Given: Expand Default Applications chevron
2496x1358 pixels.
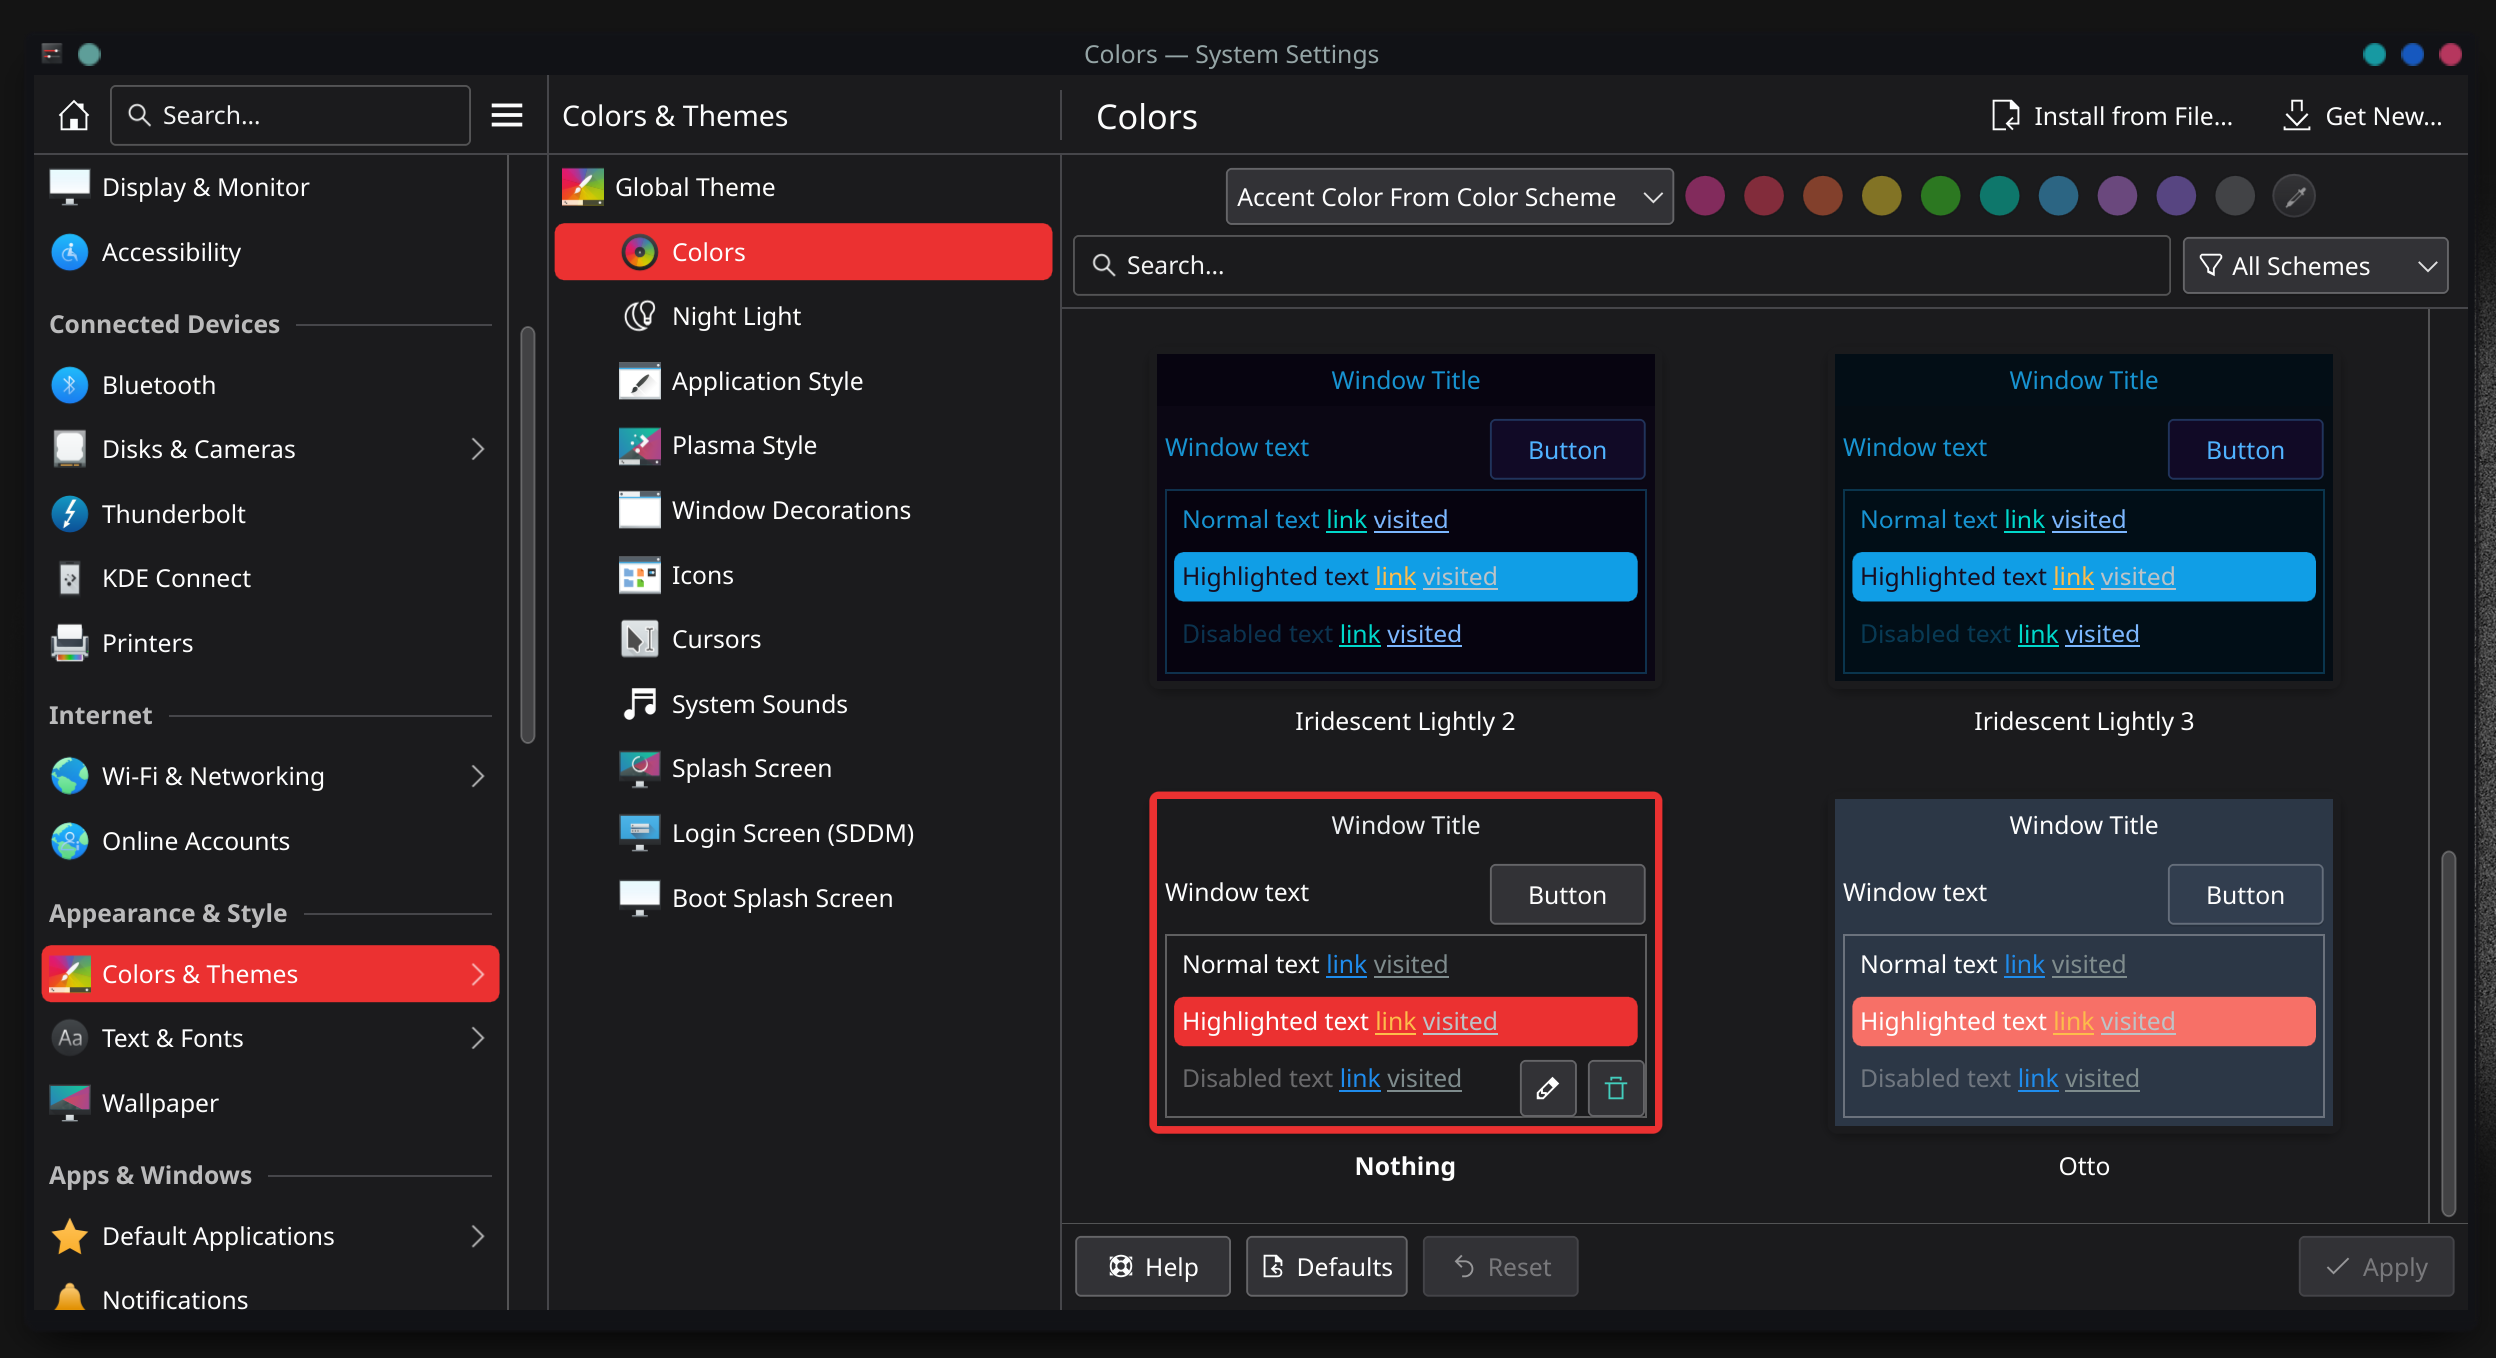Looking at the screenshot, I should (478, 1236).
